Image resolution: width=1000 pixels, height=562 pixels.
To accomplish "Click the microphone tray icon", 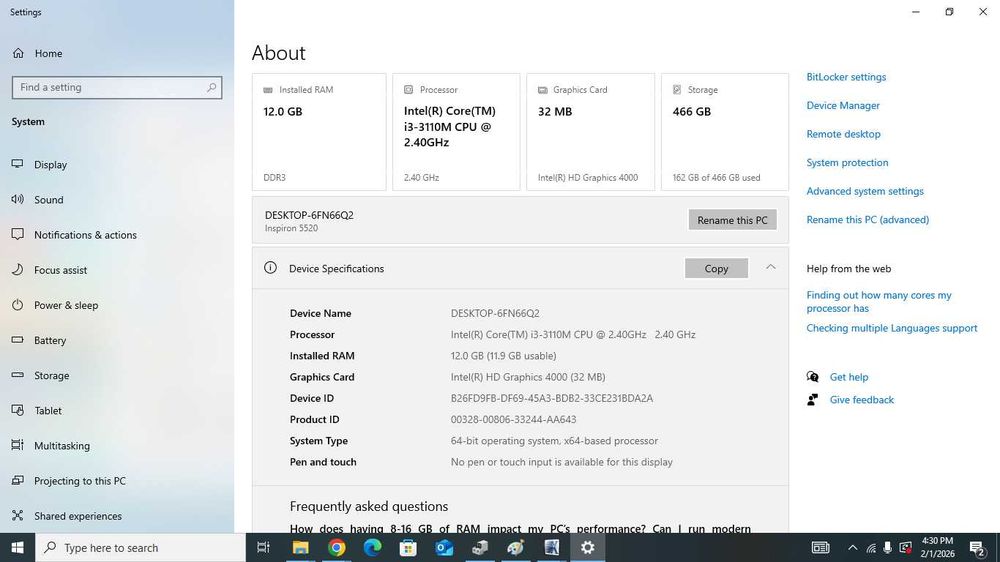I will pos(887,547).
